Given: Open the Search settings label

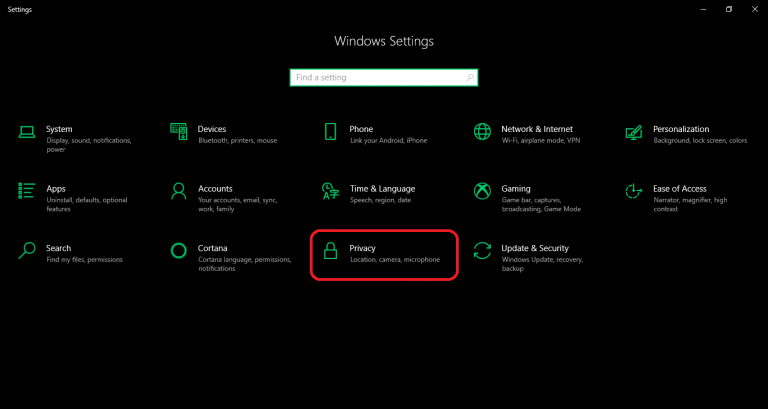Looking at the screenshot, I should (58, 248).
